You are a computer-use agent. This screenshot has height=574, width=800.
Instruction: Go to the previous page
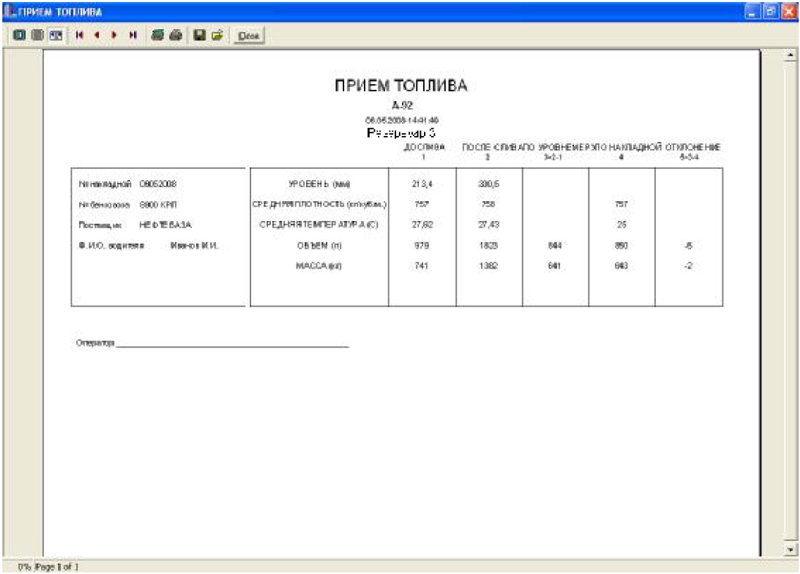click(x=97, y=35)
